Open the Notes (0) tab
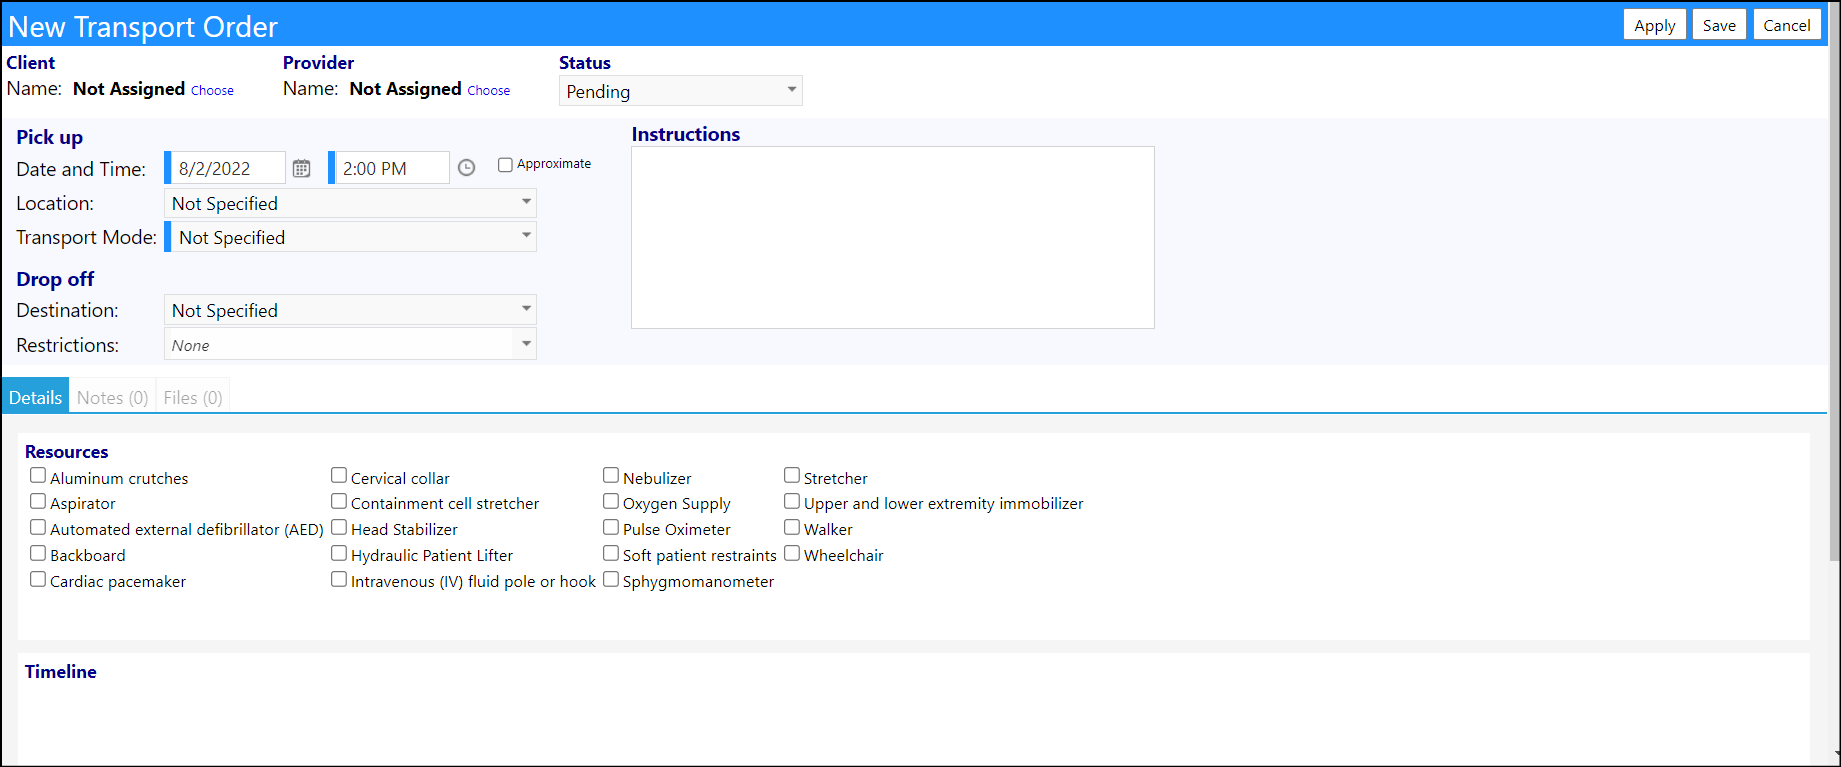1841x767 pixels. (x=112, y=397)
